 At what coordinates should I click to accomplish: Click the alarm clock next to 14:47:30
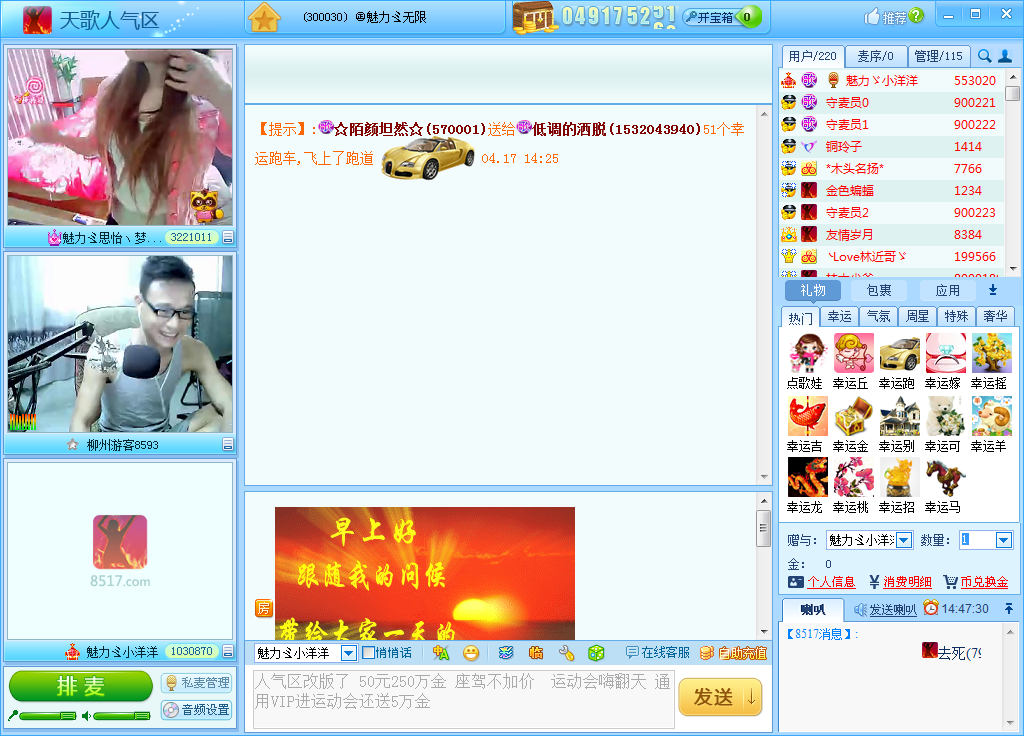[x=930, y=607]
